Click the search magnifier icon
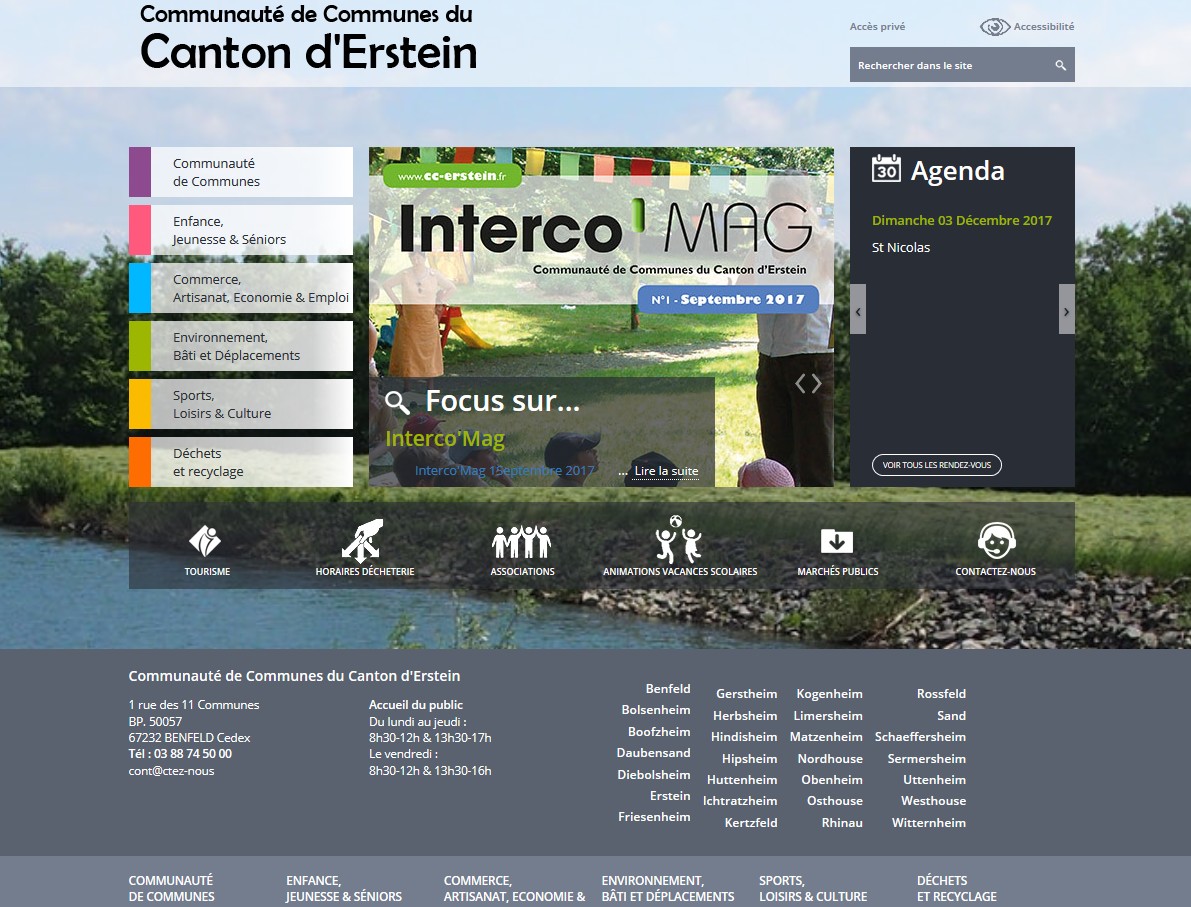Image resolution: width=1191 pixels, height=907 pixels. tap(1060, 66)
